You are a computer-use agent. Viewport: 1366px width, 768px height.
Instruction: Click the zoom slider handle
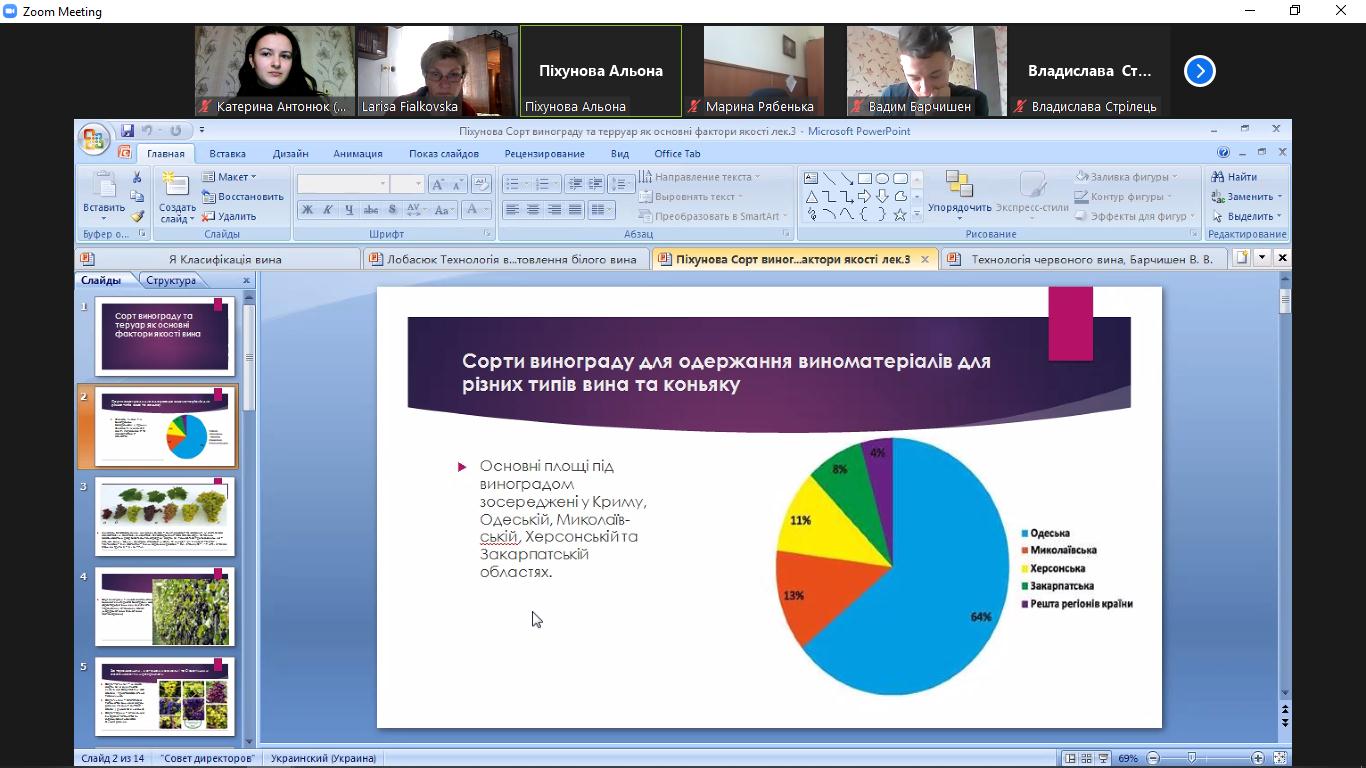tap(1191, 758)
